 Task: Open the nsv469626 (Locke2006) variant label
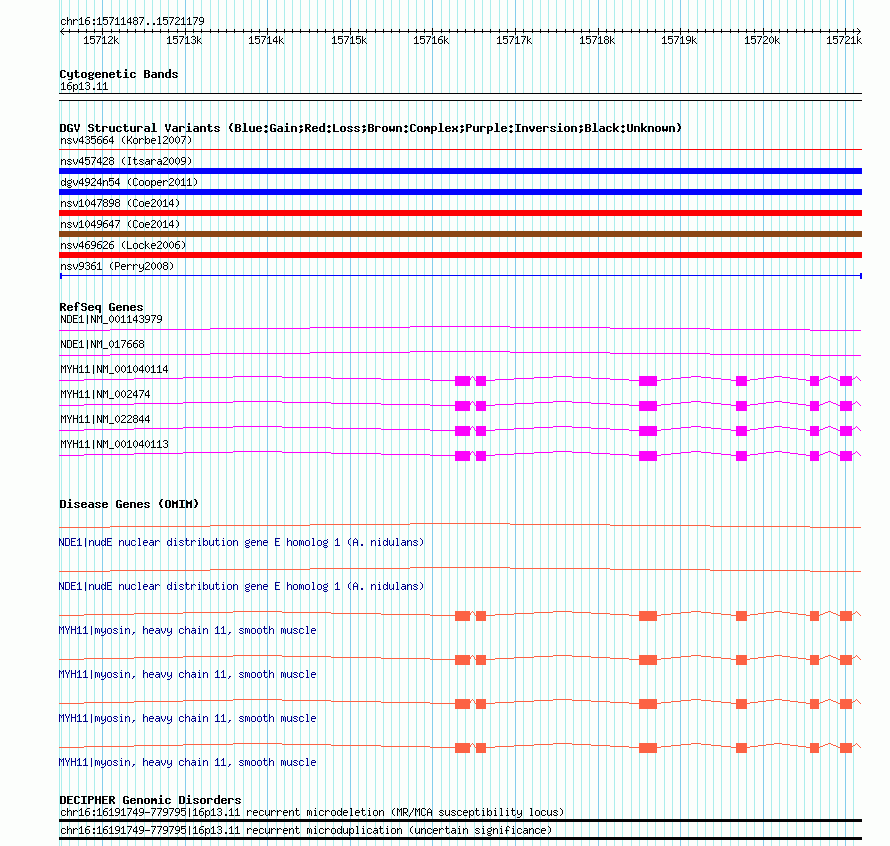pos(123,245)
